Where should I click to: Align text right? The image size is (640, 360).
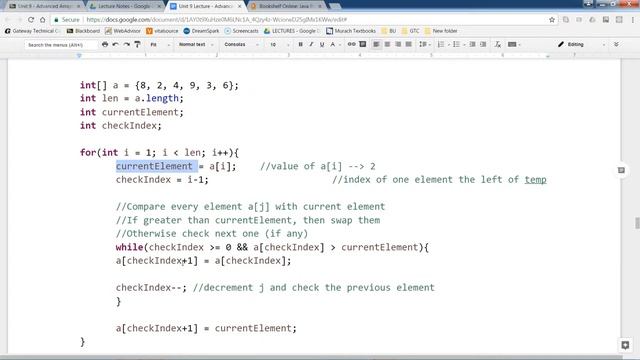(x=398, y=44)
